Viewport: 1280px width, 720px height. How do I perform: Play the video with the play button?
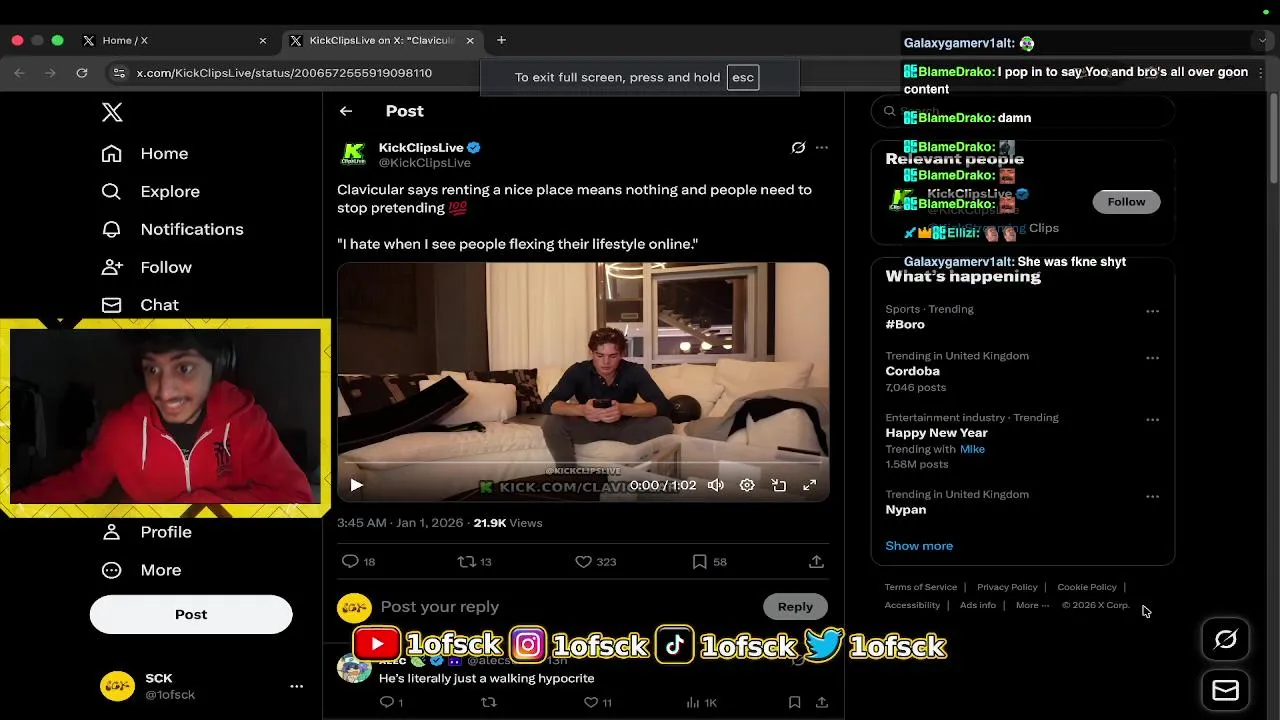(356, 485)
